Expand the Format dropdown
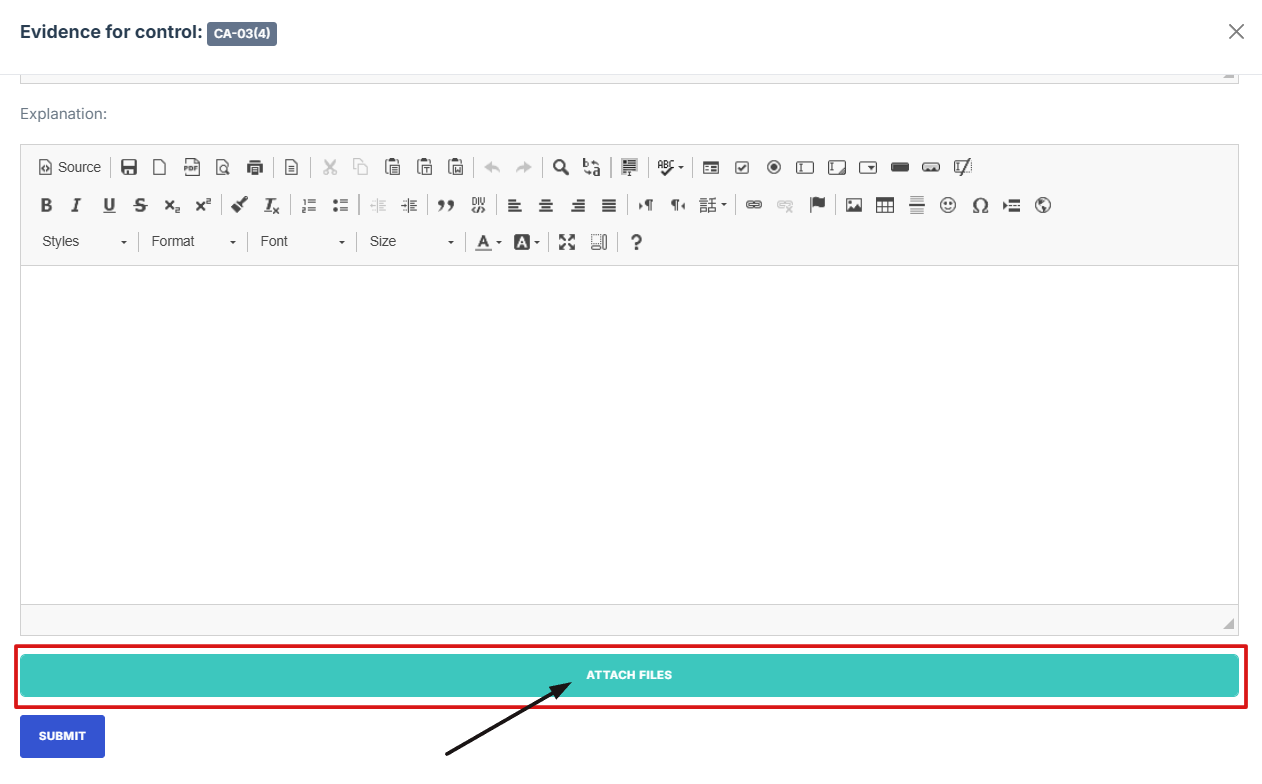The image size is (1262, 784). coord(193,242)
